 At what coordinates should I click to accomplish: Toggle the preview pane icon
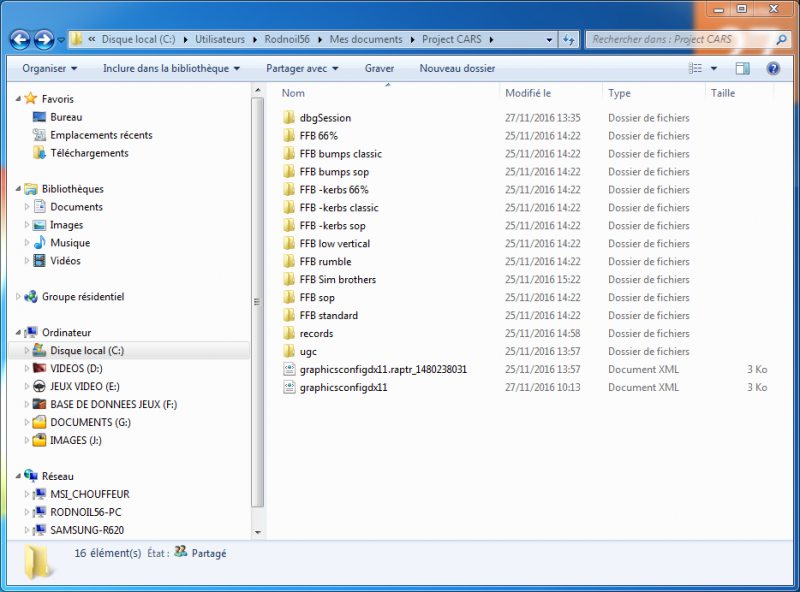click(742, 68)
